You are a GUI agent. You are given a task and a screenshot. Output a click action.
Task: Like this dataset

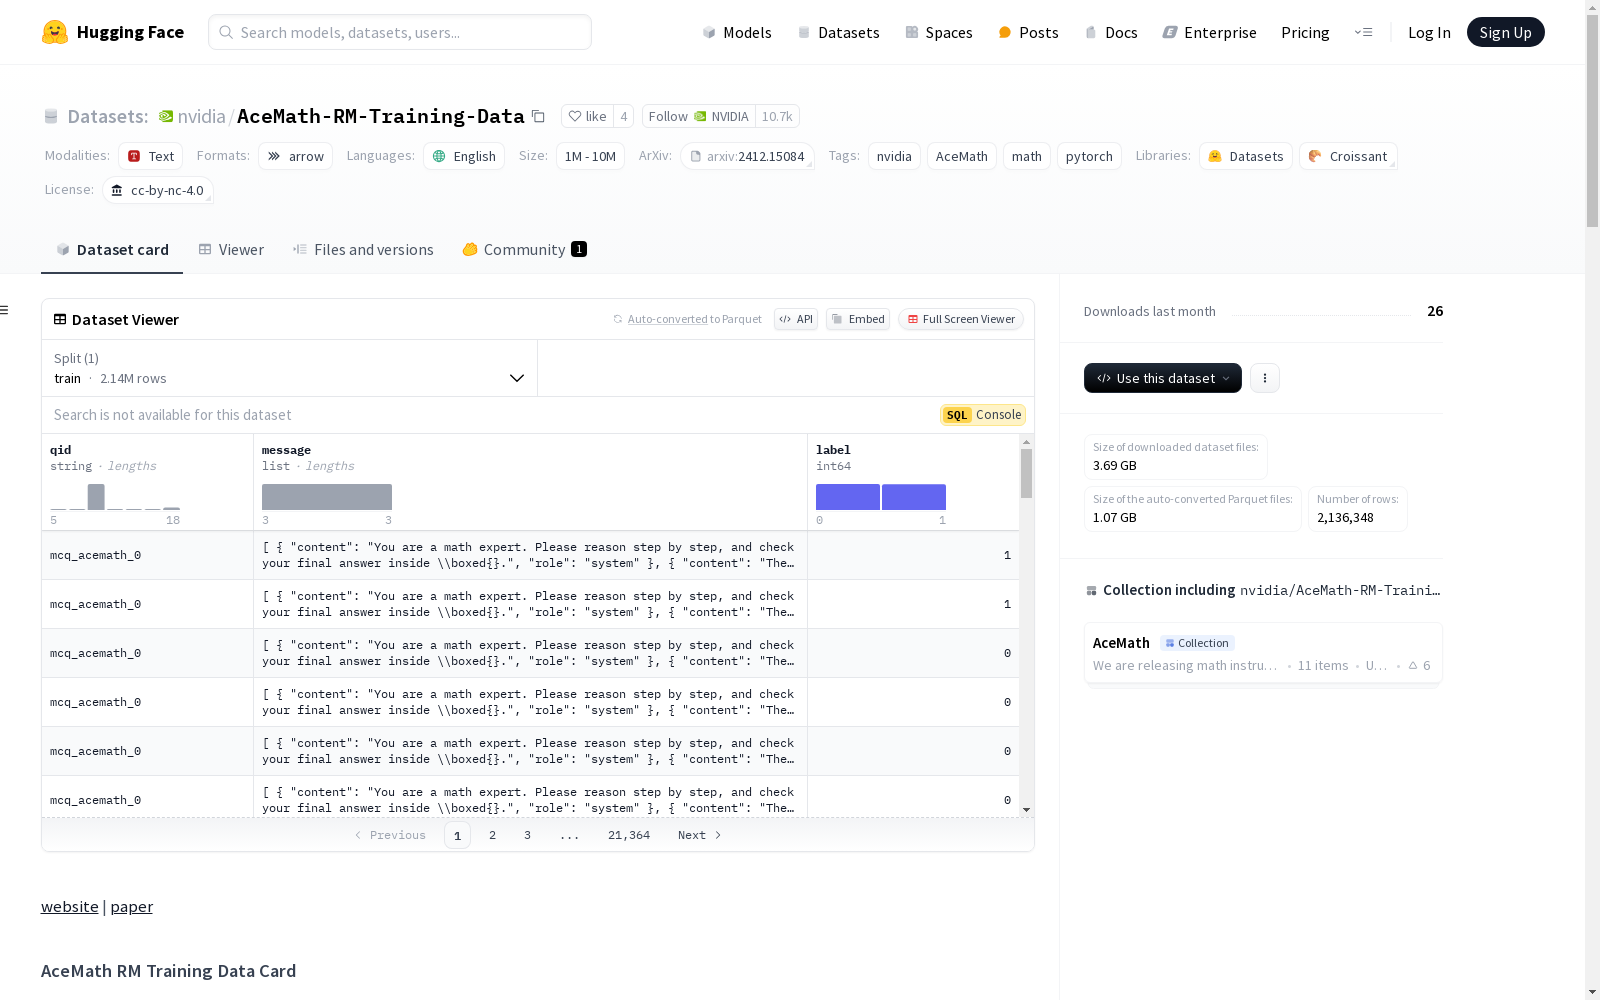[x=587, y=116]
